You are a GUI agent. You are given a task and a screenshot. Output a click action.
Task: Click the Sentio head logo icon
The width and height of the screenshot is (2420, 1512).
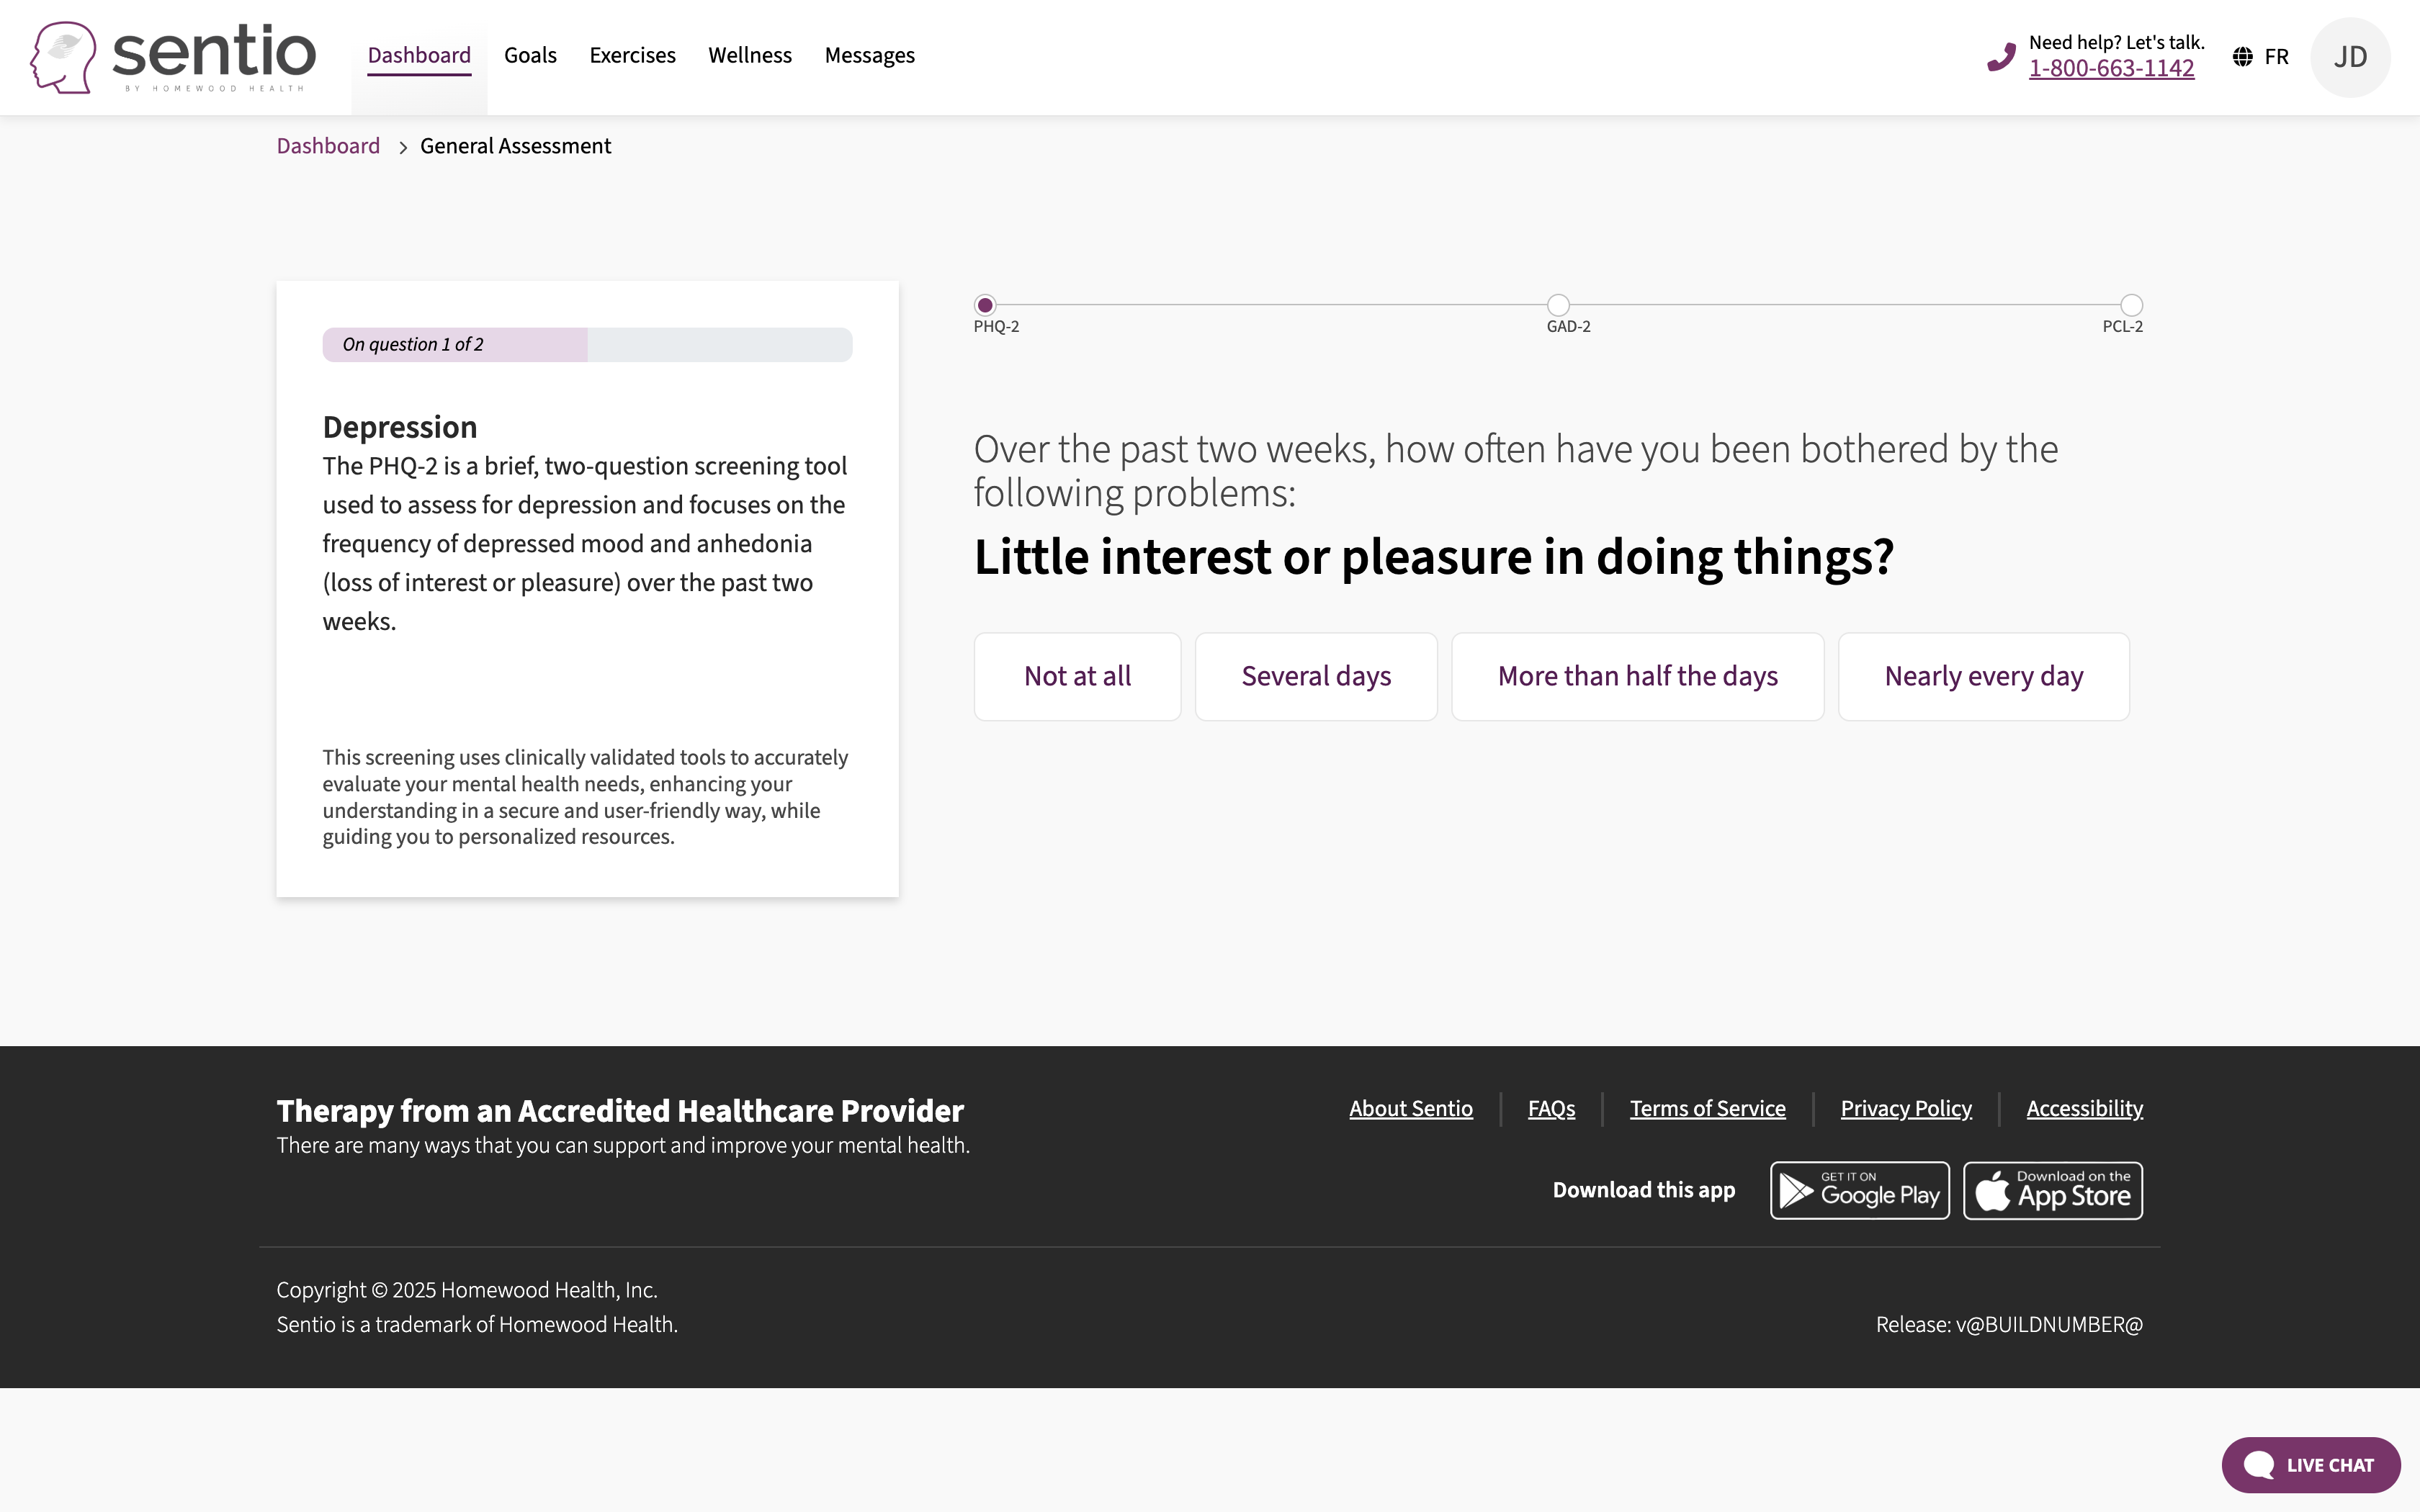point(63,57)
